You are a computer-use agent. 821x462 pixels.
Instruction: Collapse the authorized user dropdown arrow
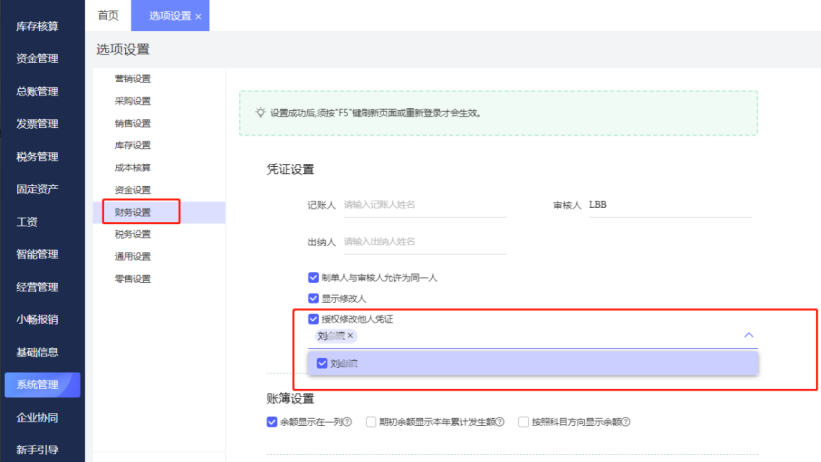pos(749,336)
